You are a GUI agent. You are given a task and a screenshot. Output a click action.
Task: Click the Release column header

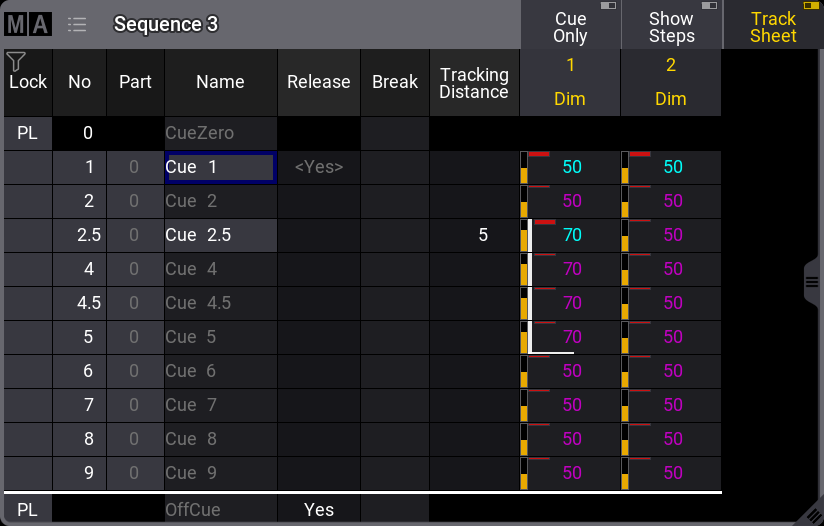click(x=318, y=83)
